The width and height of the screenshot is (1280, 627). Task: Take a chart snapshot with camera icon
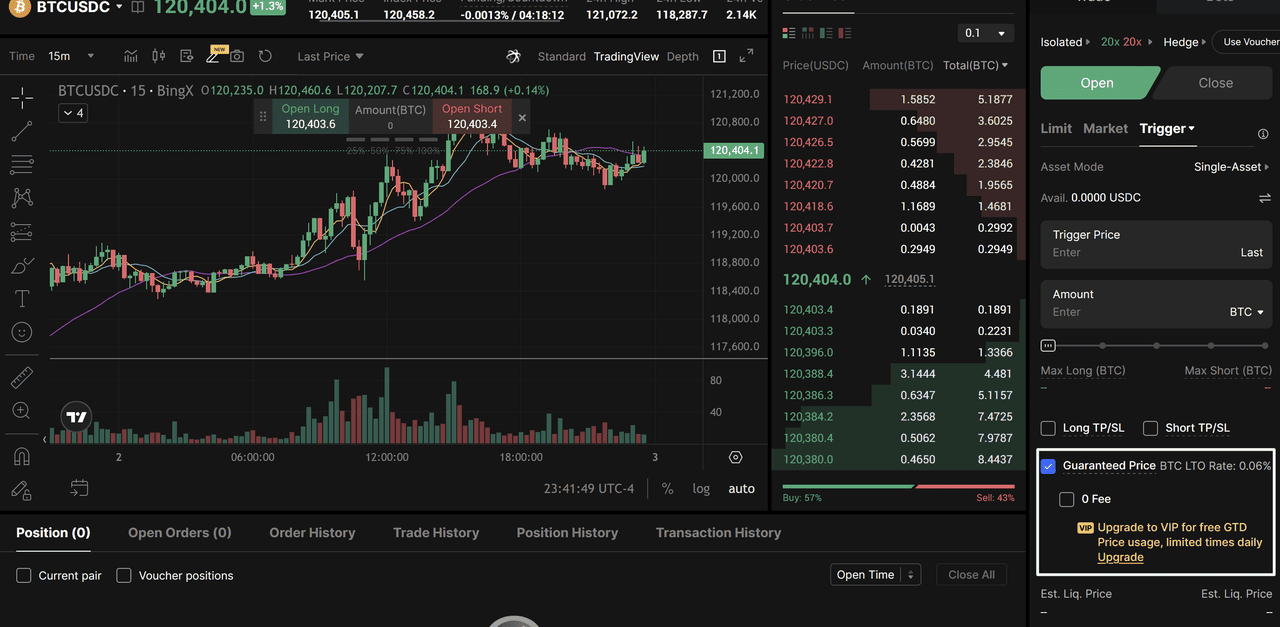point(237,56)
